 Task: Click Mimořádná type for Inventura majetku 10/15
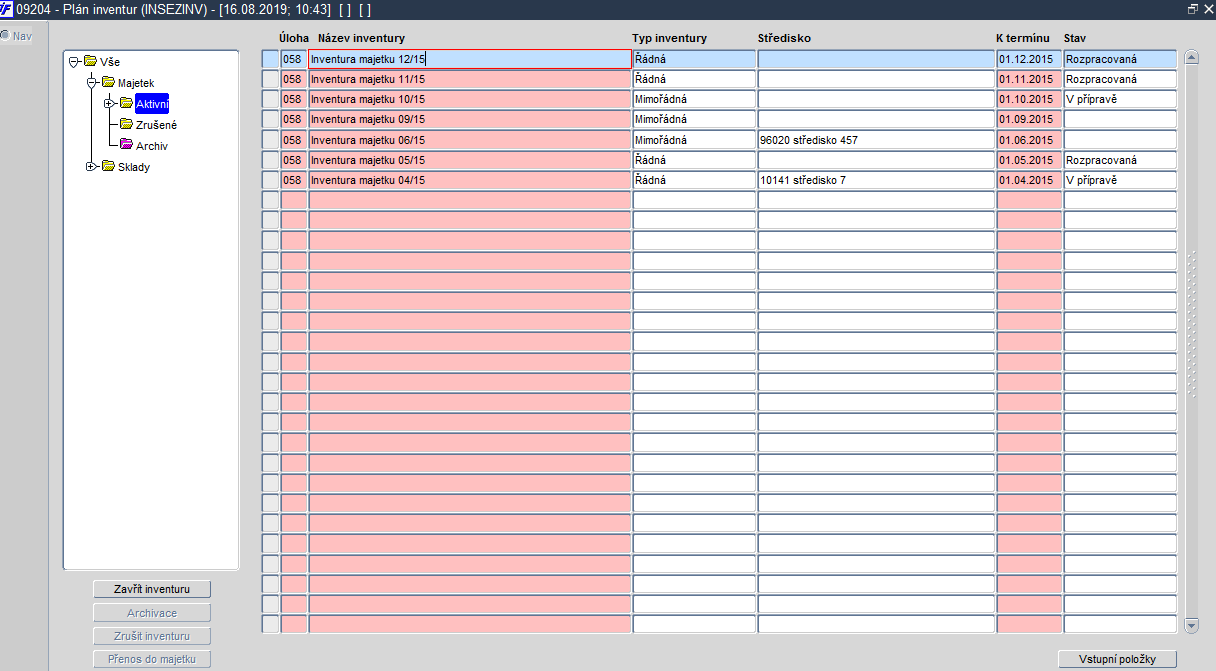coord(694,99)
